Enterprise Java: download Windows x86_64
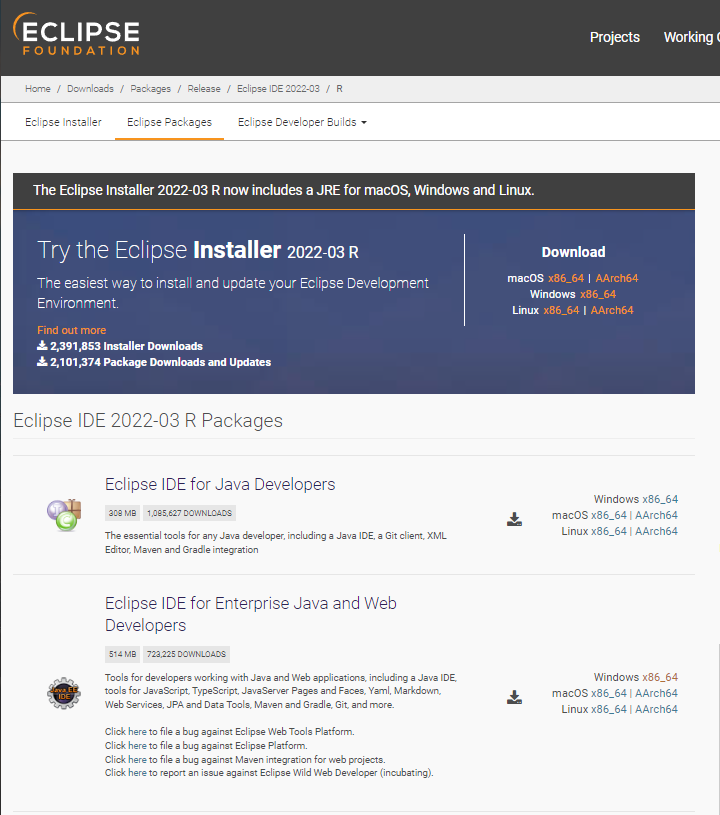This screenshot has width=720, height=815. 660,677
